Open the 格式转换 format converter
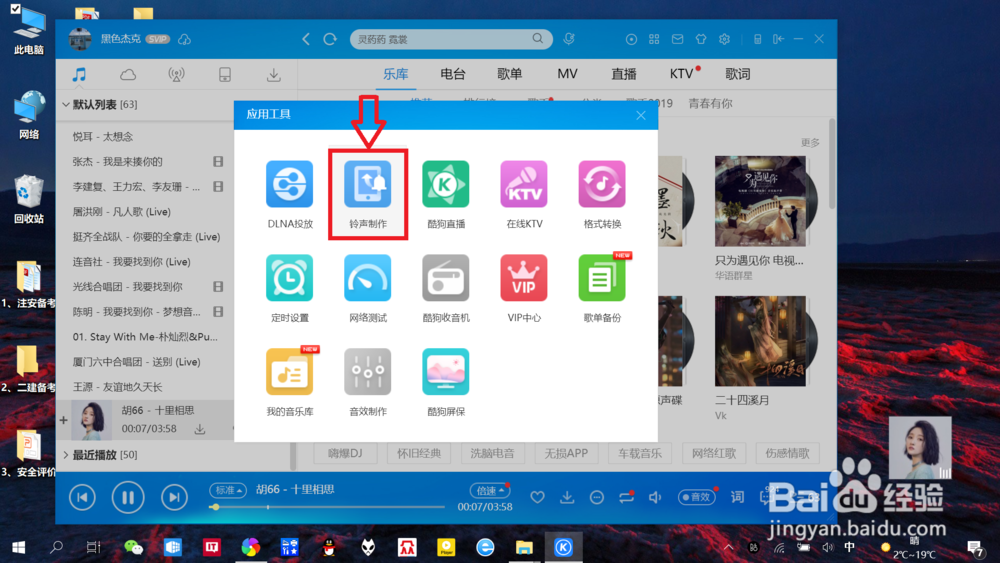1000x563 pixels. (602, 194)
